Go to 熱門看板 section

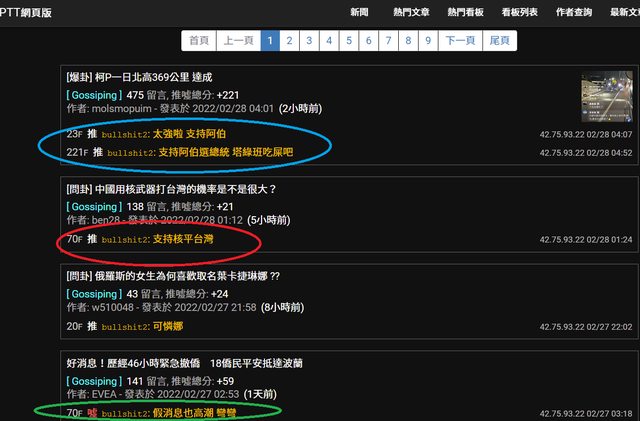pos(468,12)
